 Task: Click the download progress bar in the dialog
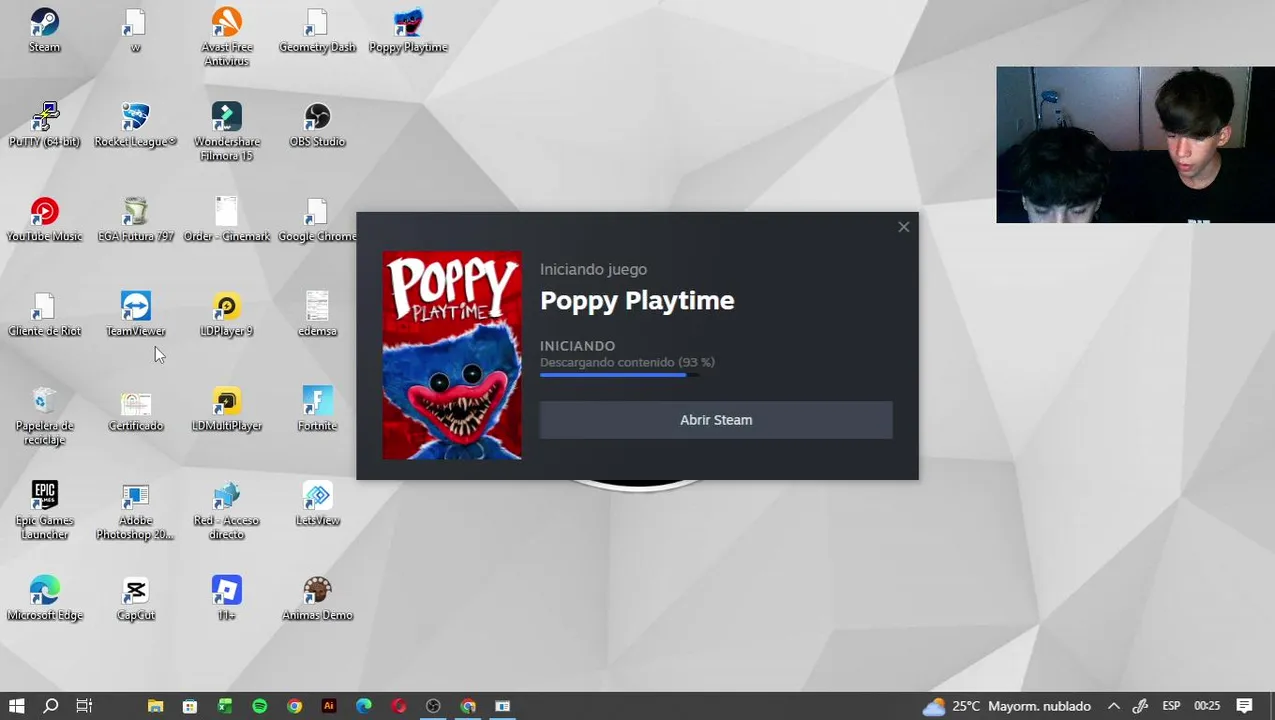[619, 375]
